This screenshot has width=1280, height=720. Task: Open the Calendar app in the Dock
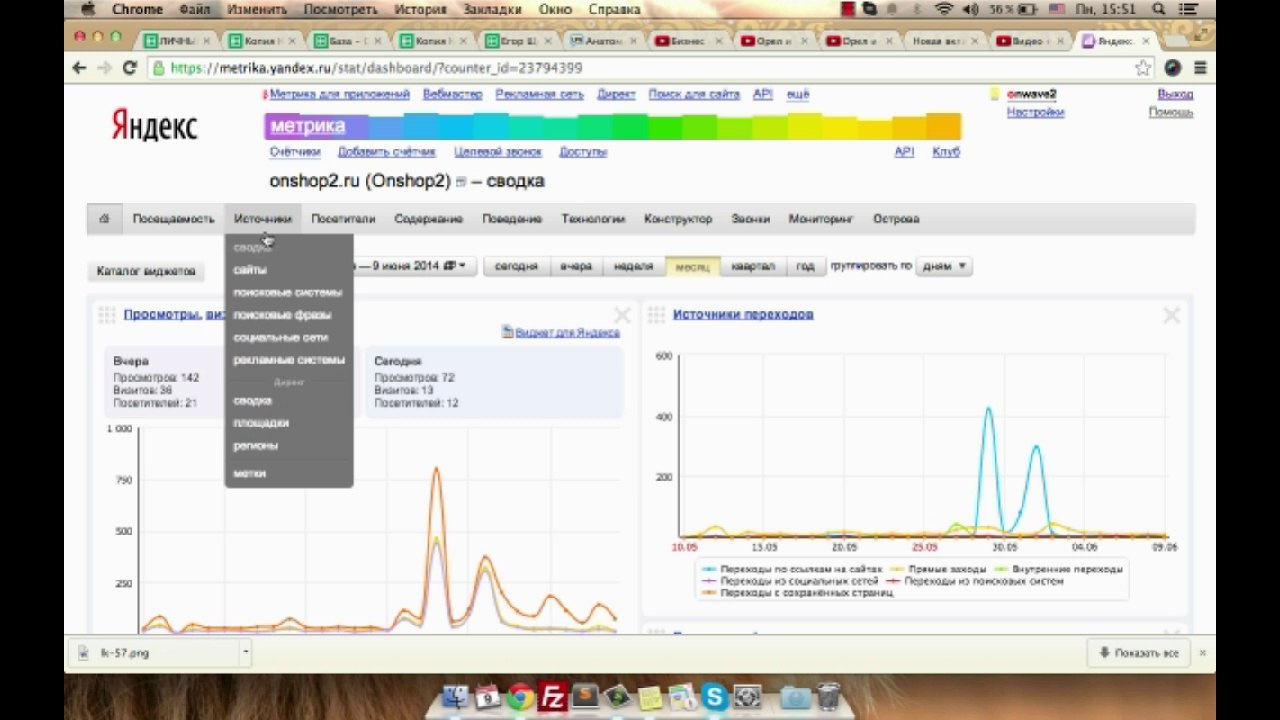coord(487,697)
